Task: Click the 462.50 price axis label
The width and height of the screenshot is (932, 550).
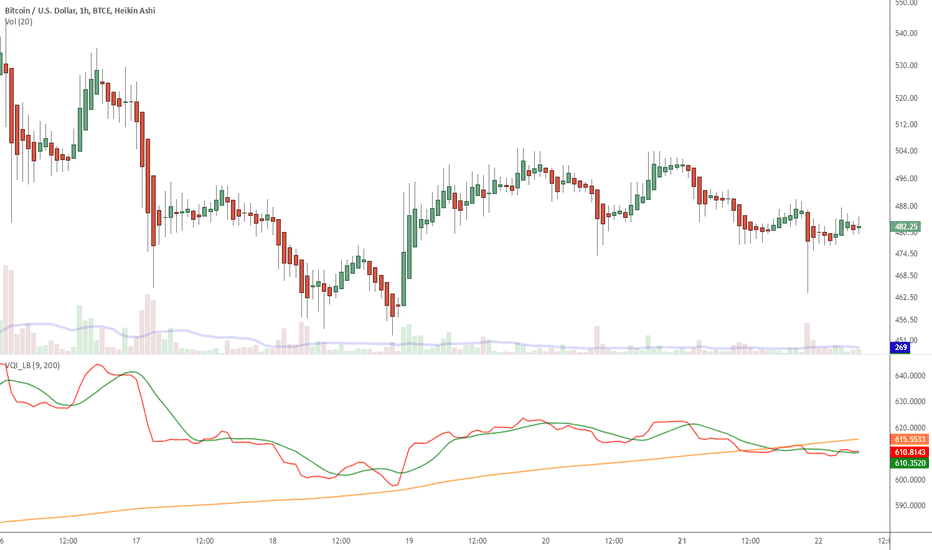Action: point(906,297)
